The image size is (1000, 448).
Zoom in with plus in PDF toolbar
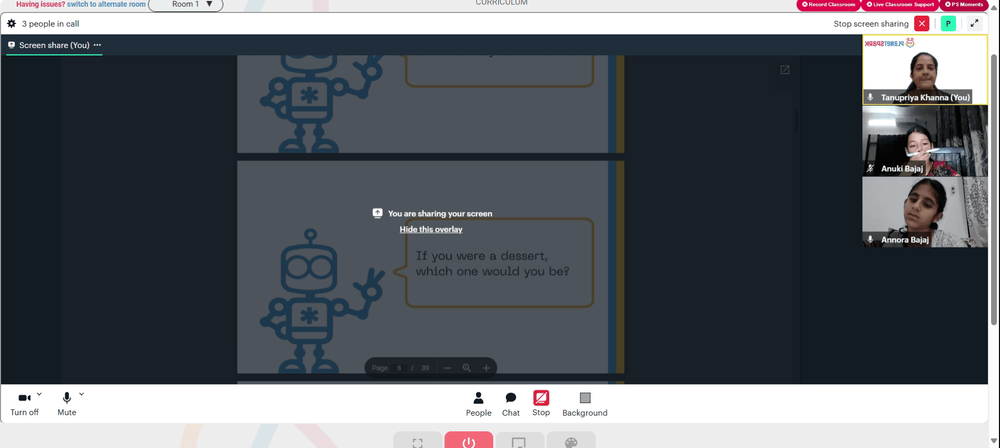(x=486, y=368)
